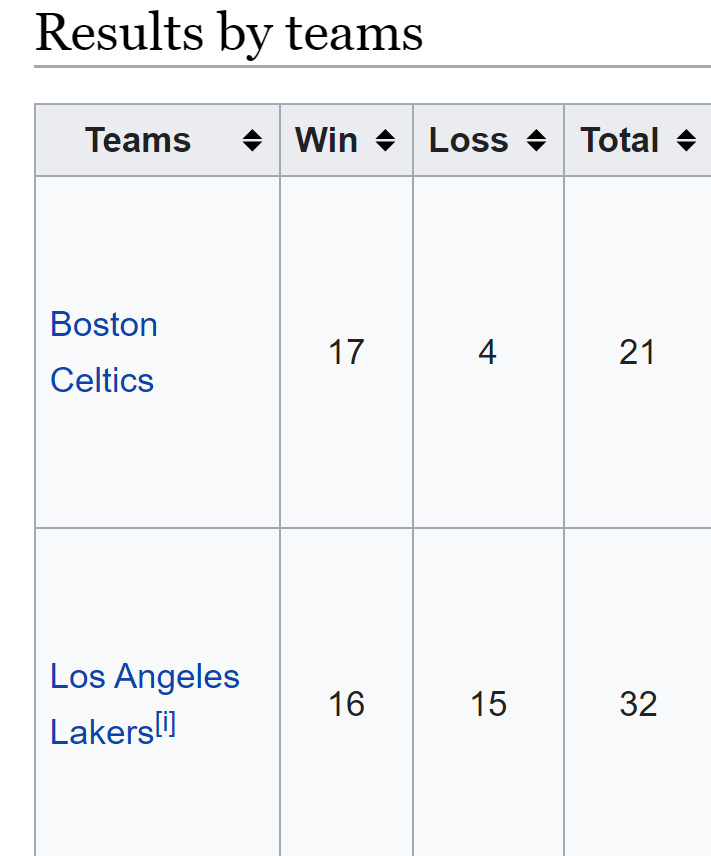Select the Lakers loss count 15

[x=488, y=704]
